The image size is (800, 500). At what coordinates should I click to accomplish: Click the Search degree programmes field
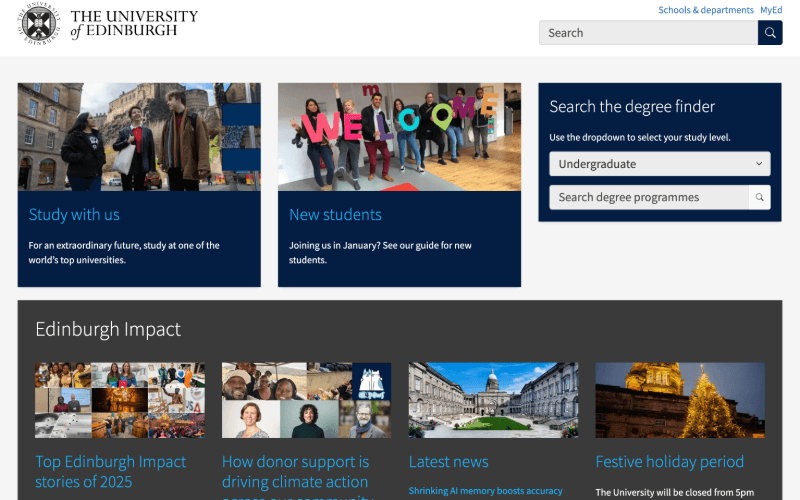649,197
